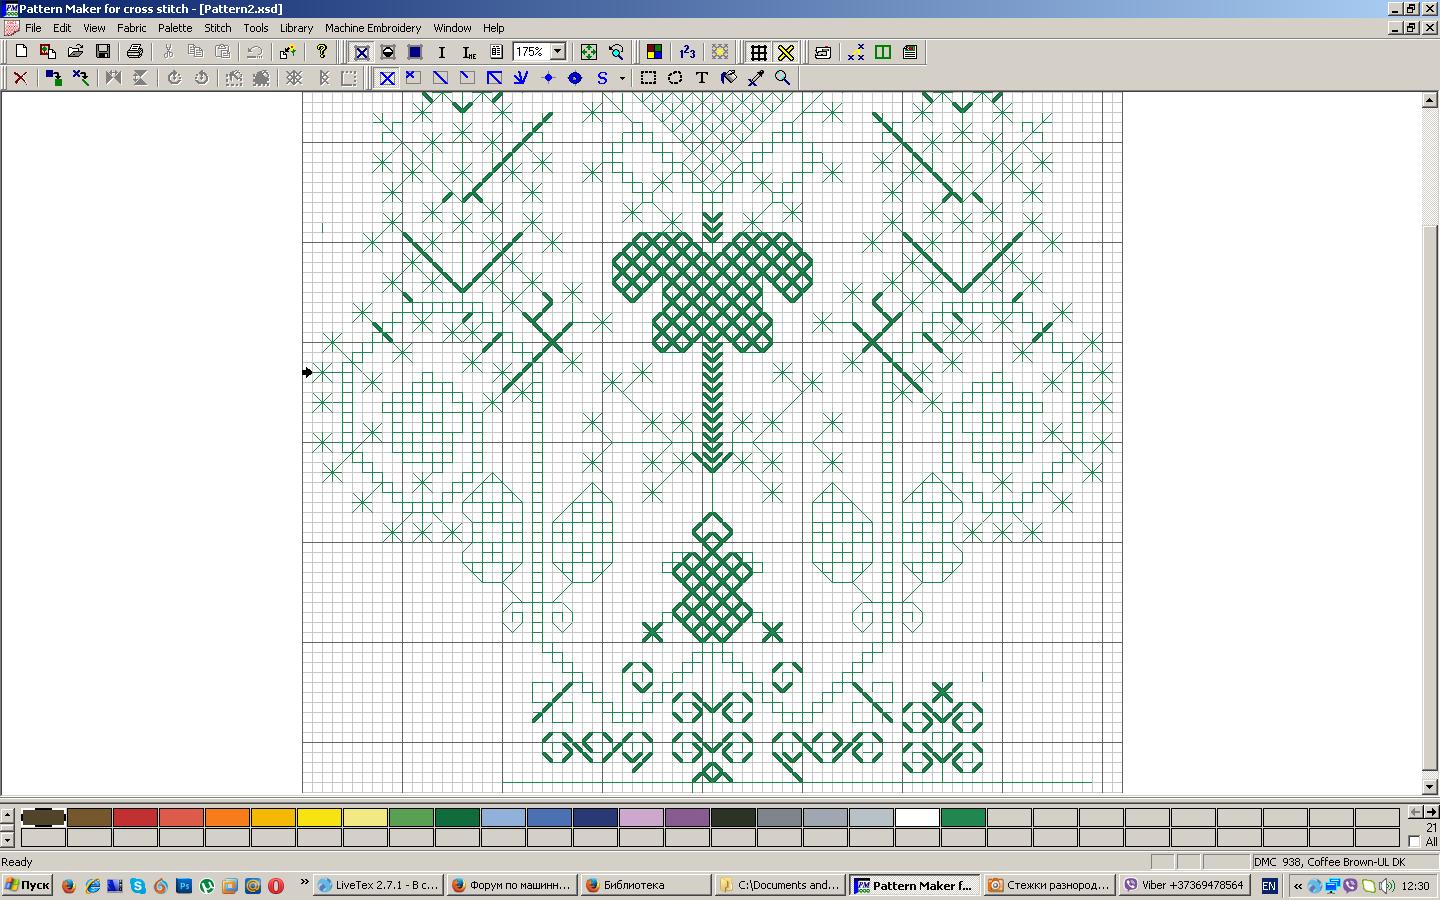This screenshot has height=900, width=1440.
Task: Choose the flood fill bucket tool
Action: point(729,78)
